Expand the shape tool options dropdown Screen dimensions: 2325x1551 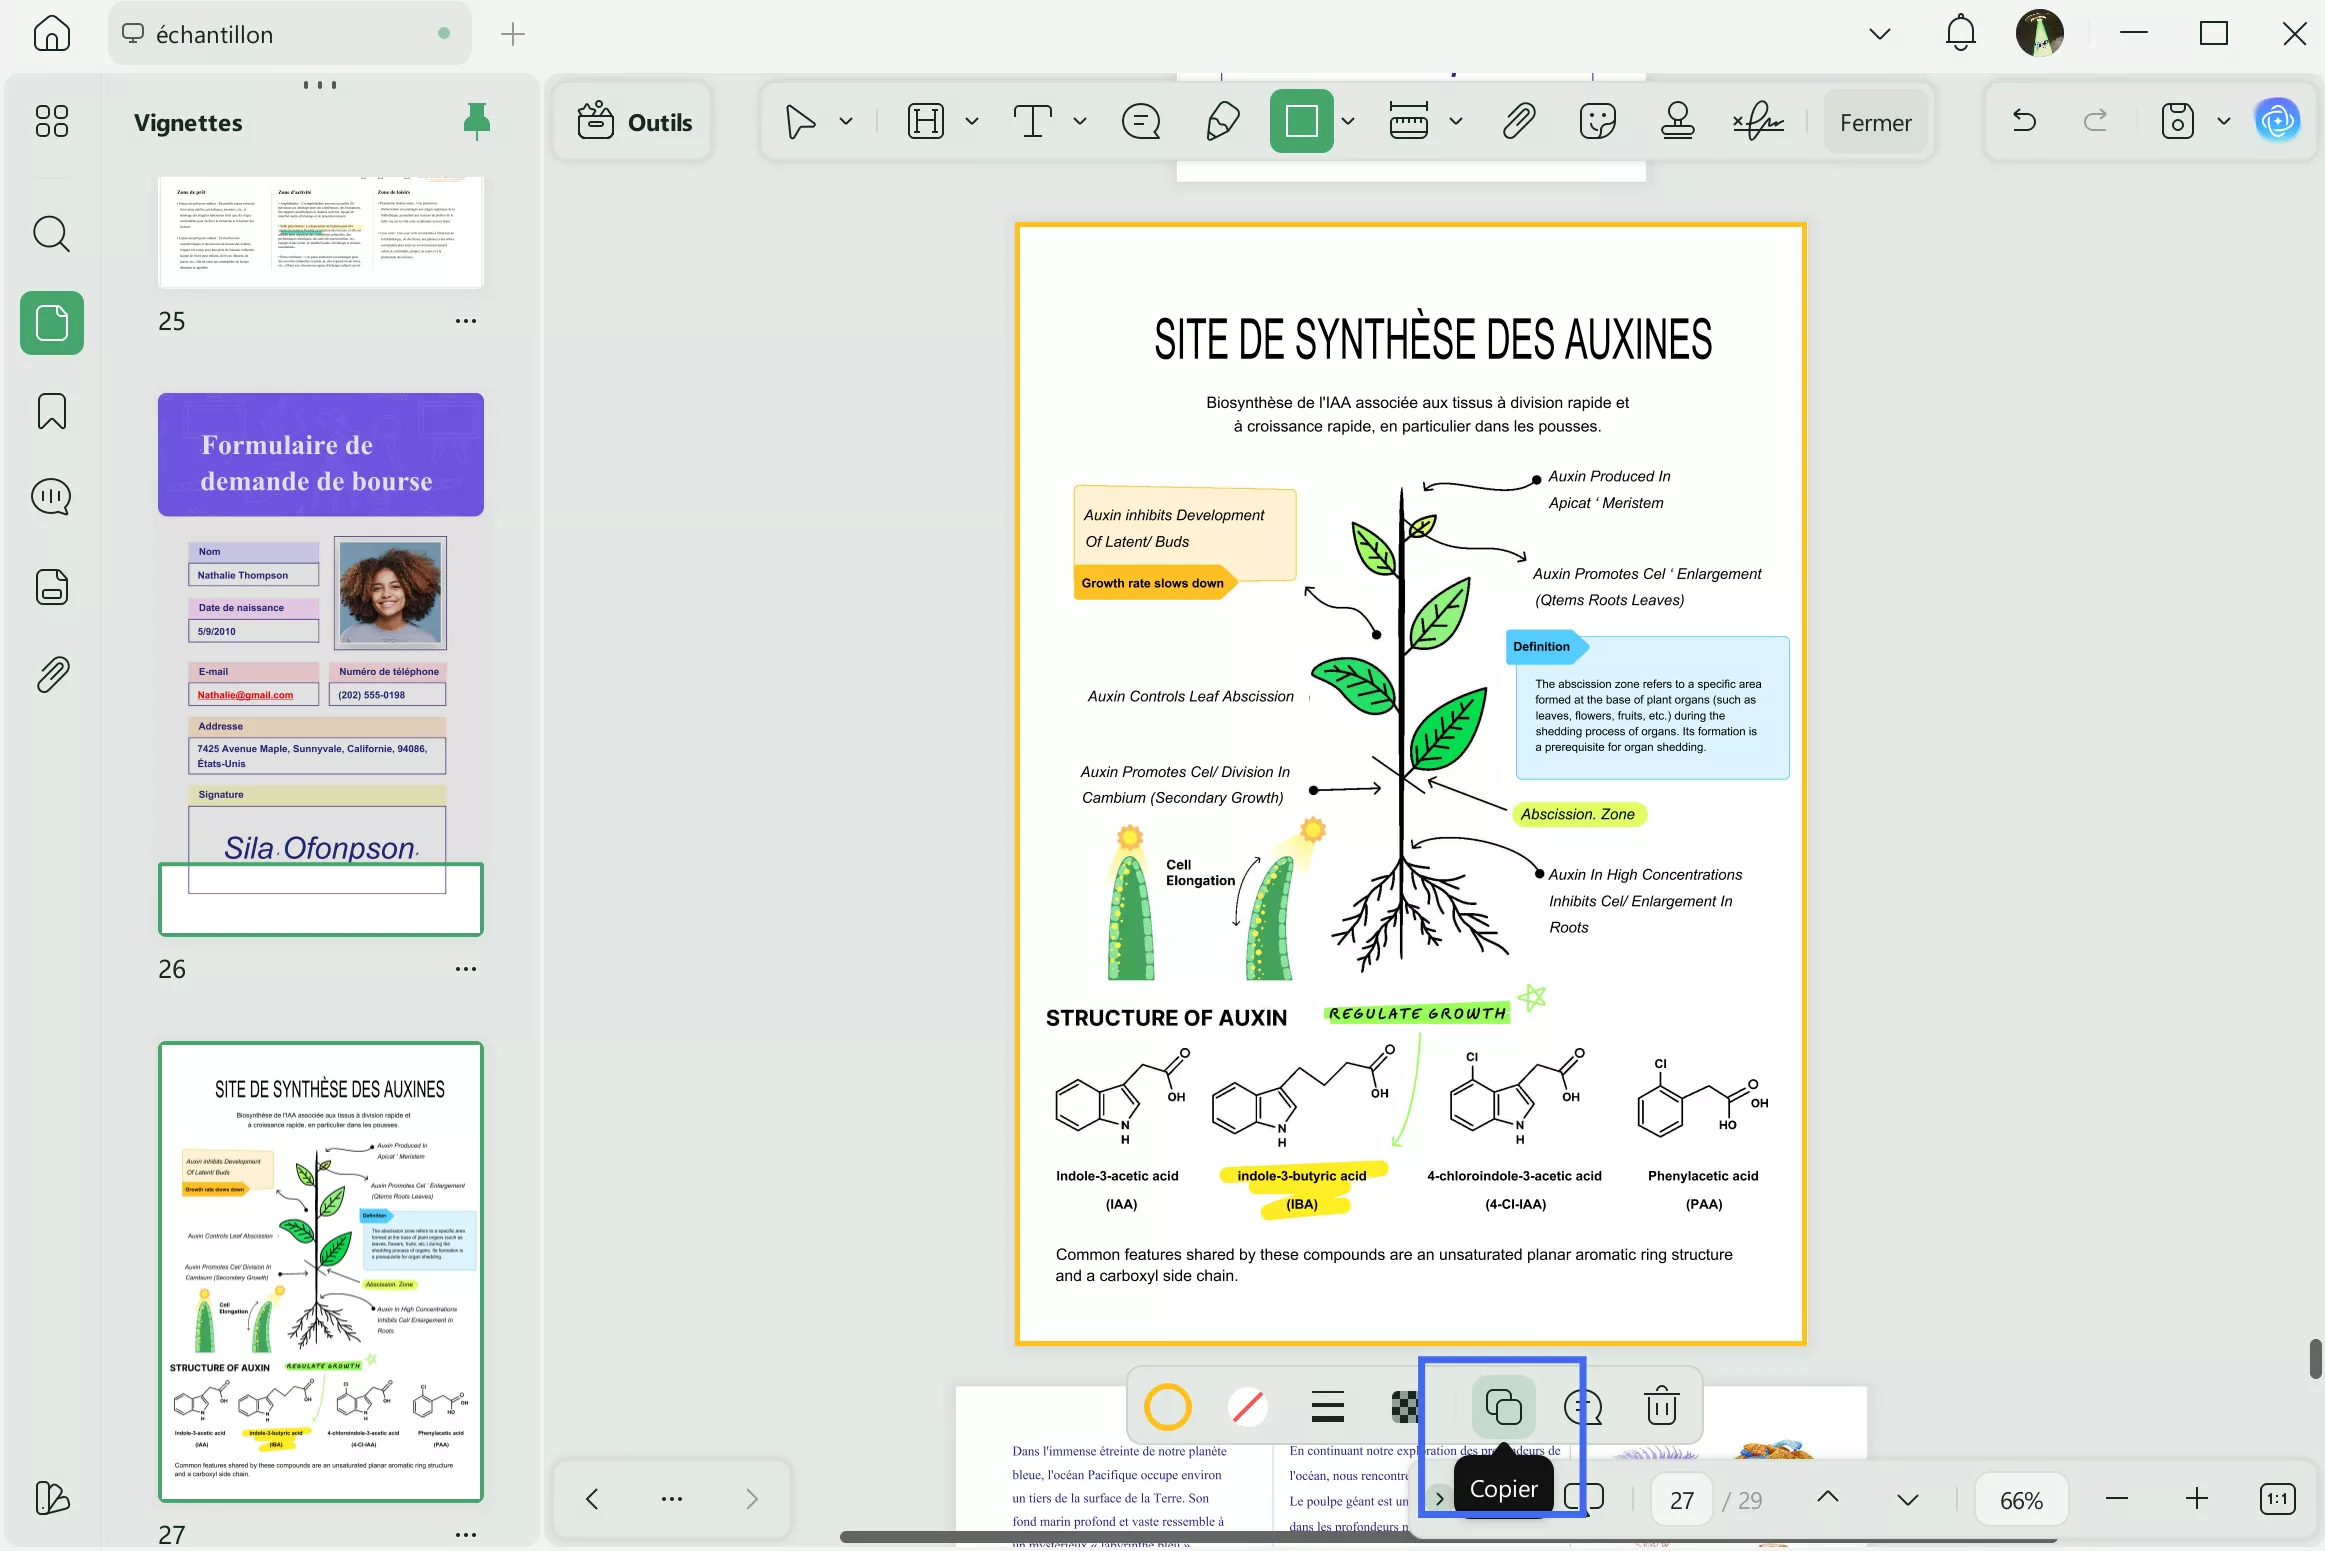tap(1349, 120)
